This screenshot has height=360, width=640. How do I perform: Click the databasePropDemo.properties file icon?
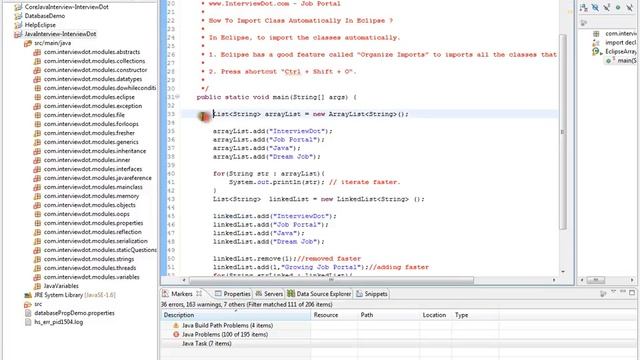pos(27,313)
